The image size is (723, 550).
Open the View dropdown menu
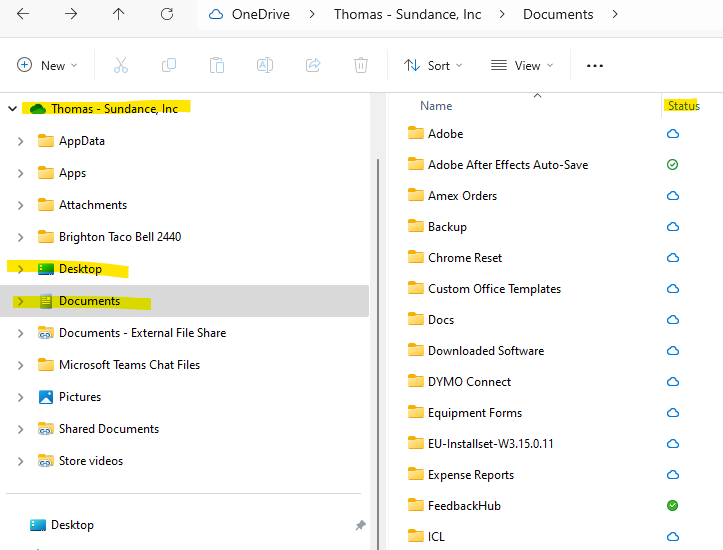coord(522,65)
